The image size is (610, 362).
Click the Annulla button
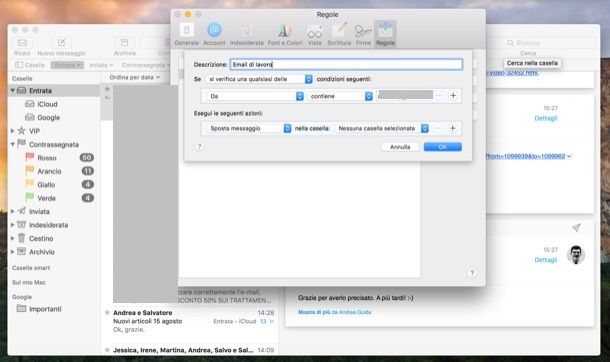tap(400, 147)
